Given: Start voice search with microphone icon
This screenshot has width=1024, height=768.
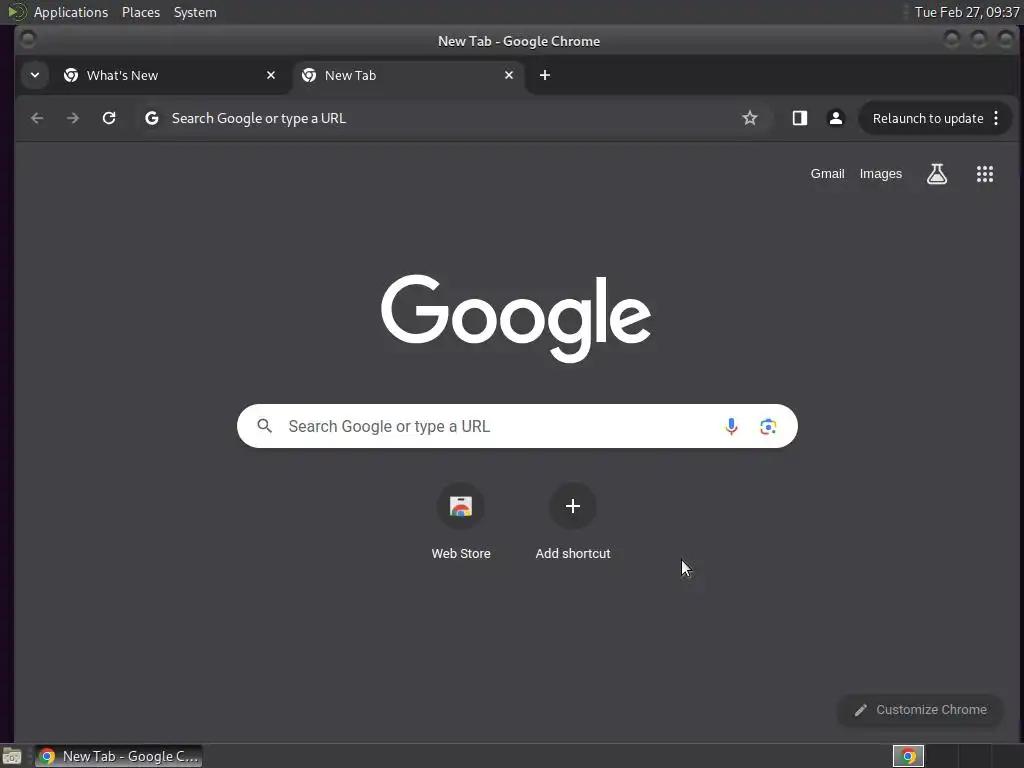Looking at the screenshot, I should (x=731, y=426).
